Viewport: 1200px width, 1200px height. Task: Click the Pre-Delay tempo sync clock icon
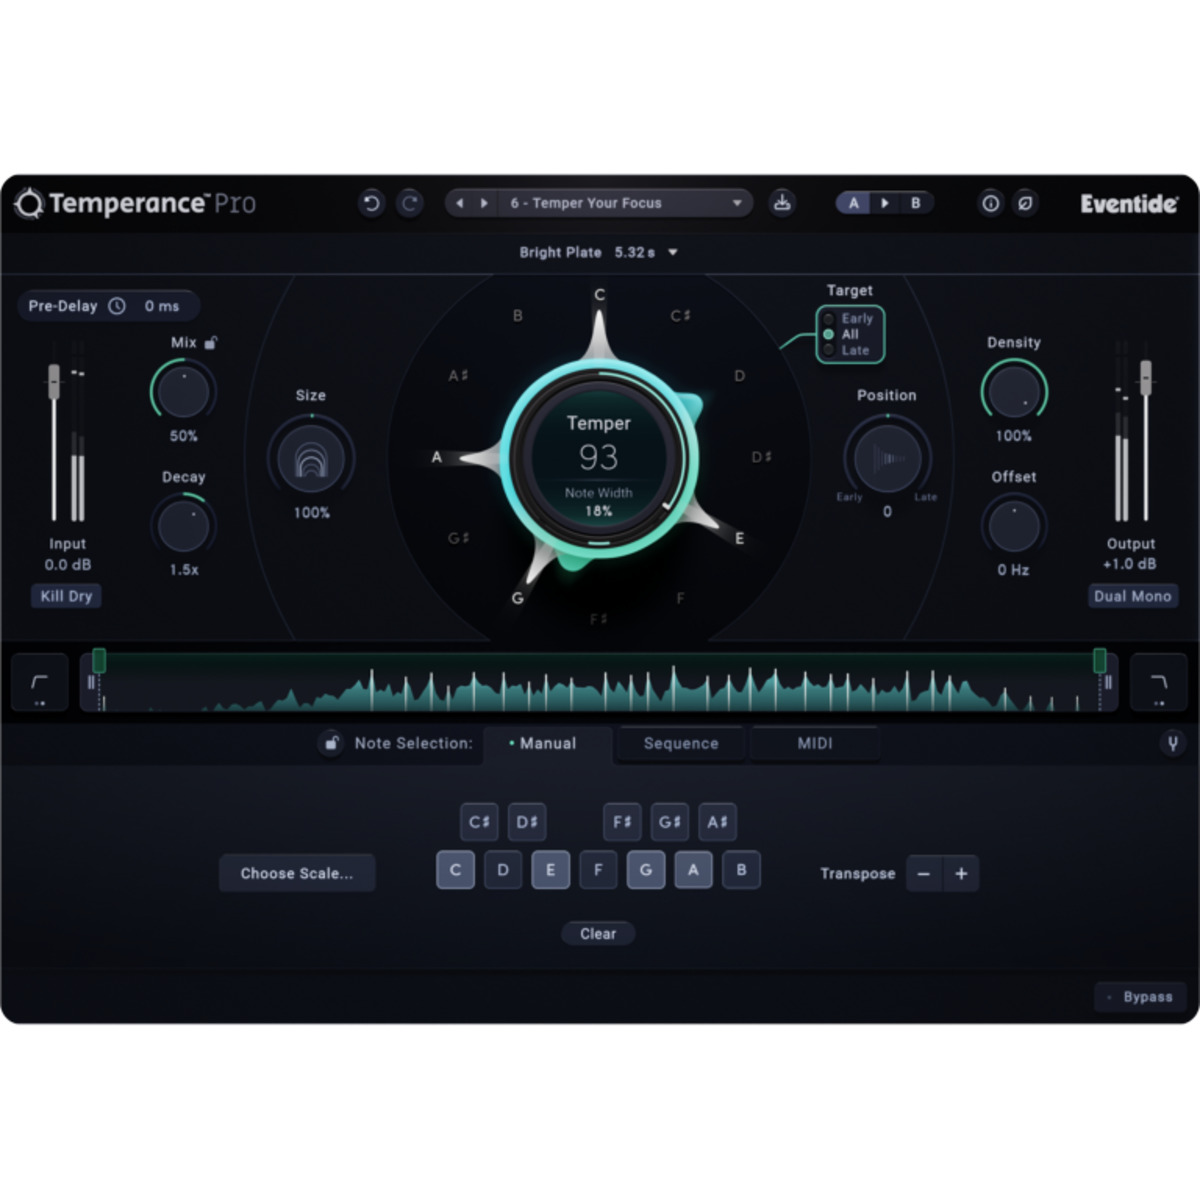[x=117, y=306]
